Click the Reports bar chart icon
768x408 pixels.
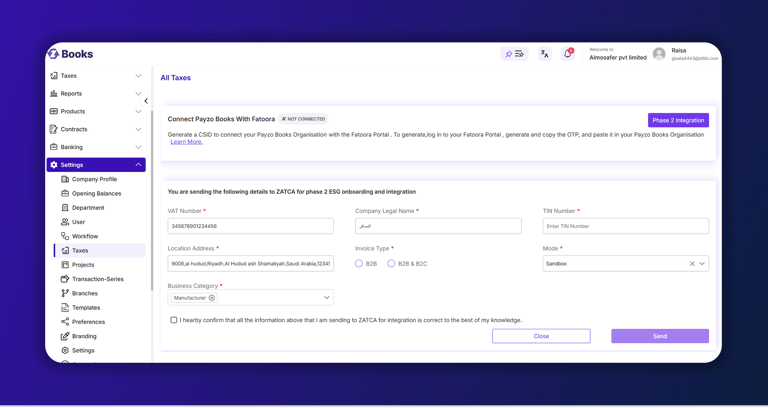tap(54, 94)
